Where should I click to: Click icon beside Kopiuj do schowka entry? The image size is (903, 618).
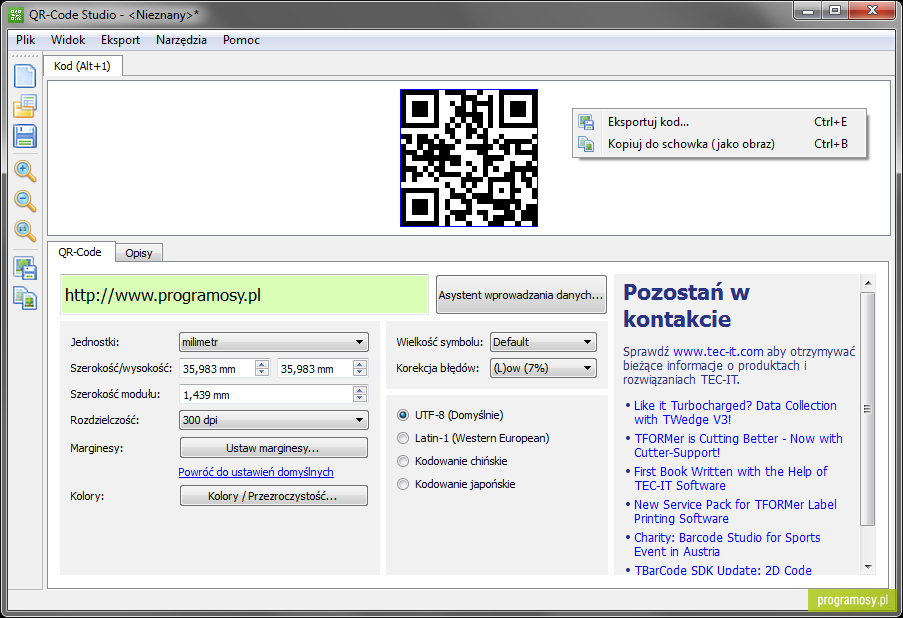click(586, 144)
